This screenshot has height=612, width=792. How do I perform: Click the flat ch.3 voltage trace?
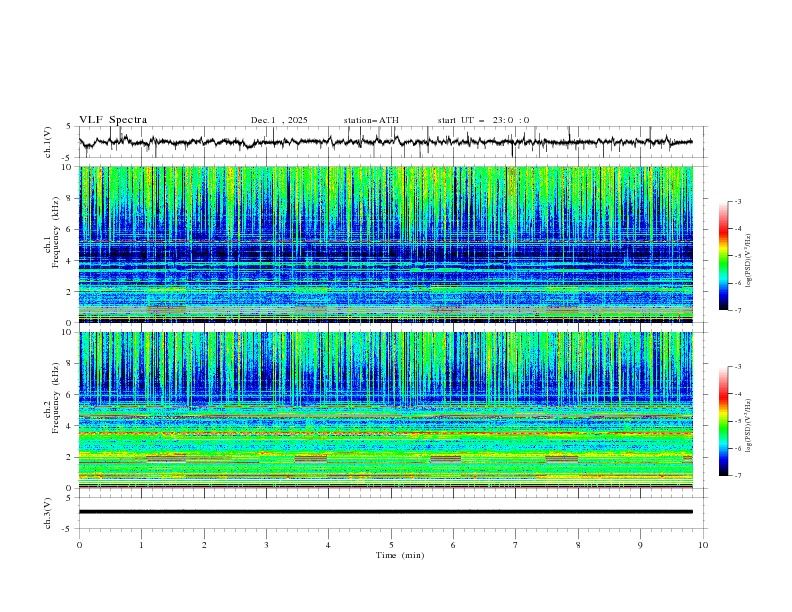[x=385, y=512]
